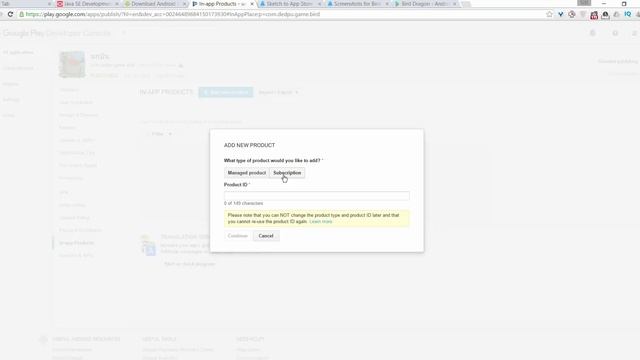Click the blue V extension icon
This screenshot has width=640, height=360.
tap(560, 14)
